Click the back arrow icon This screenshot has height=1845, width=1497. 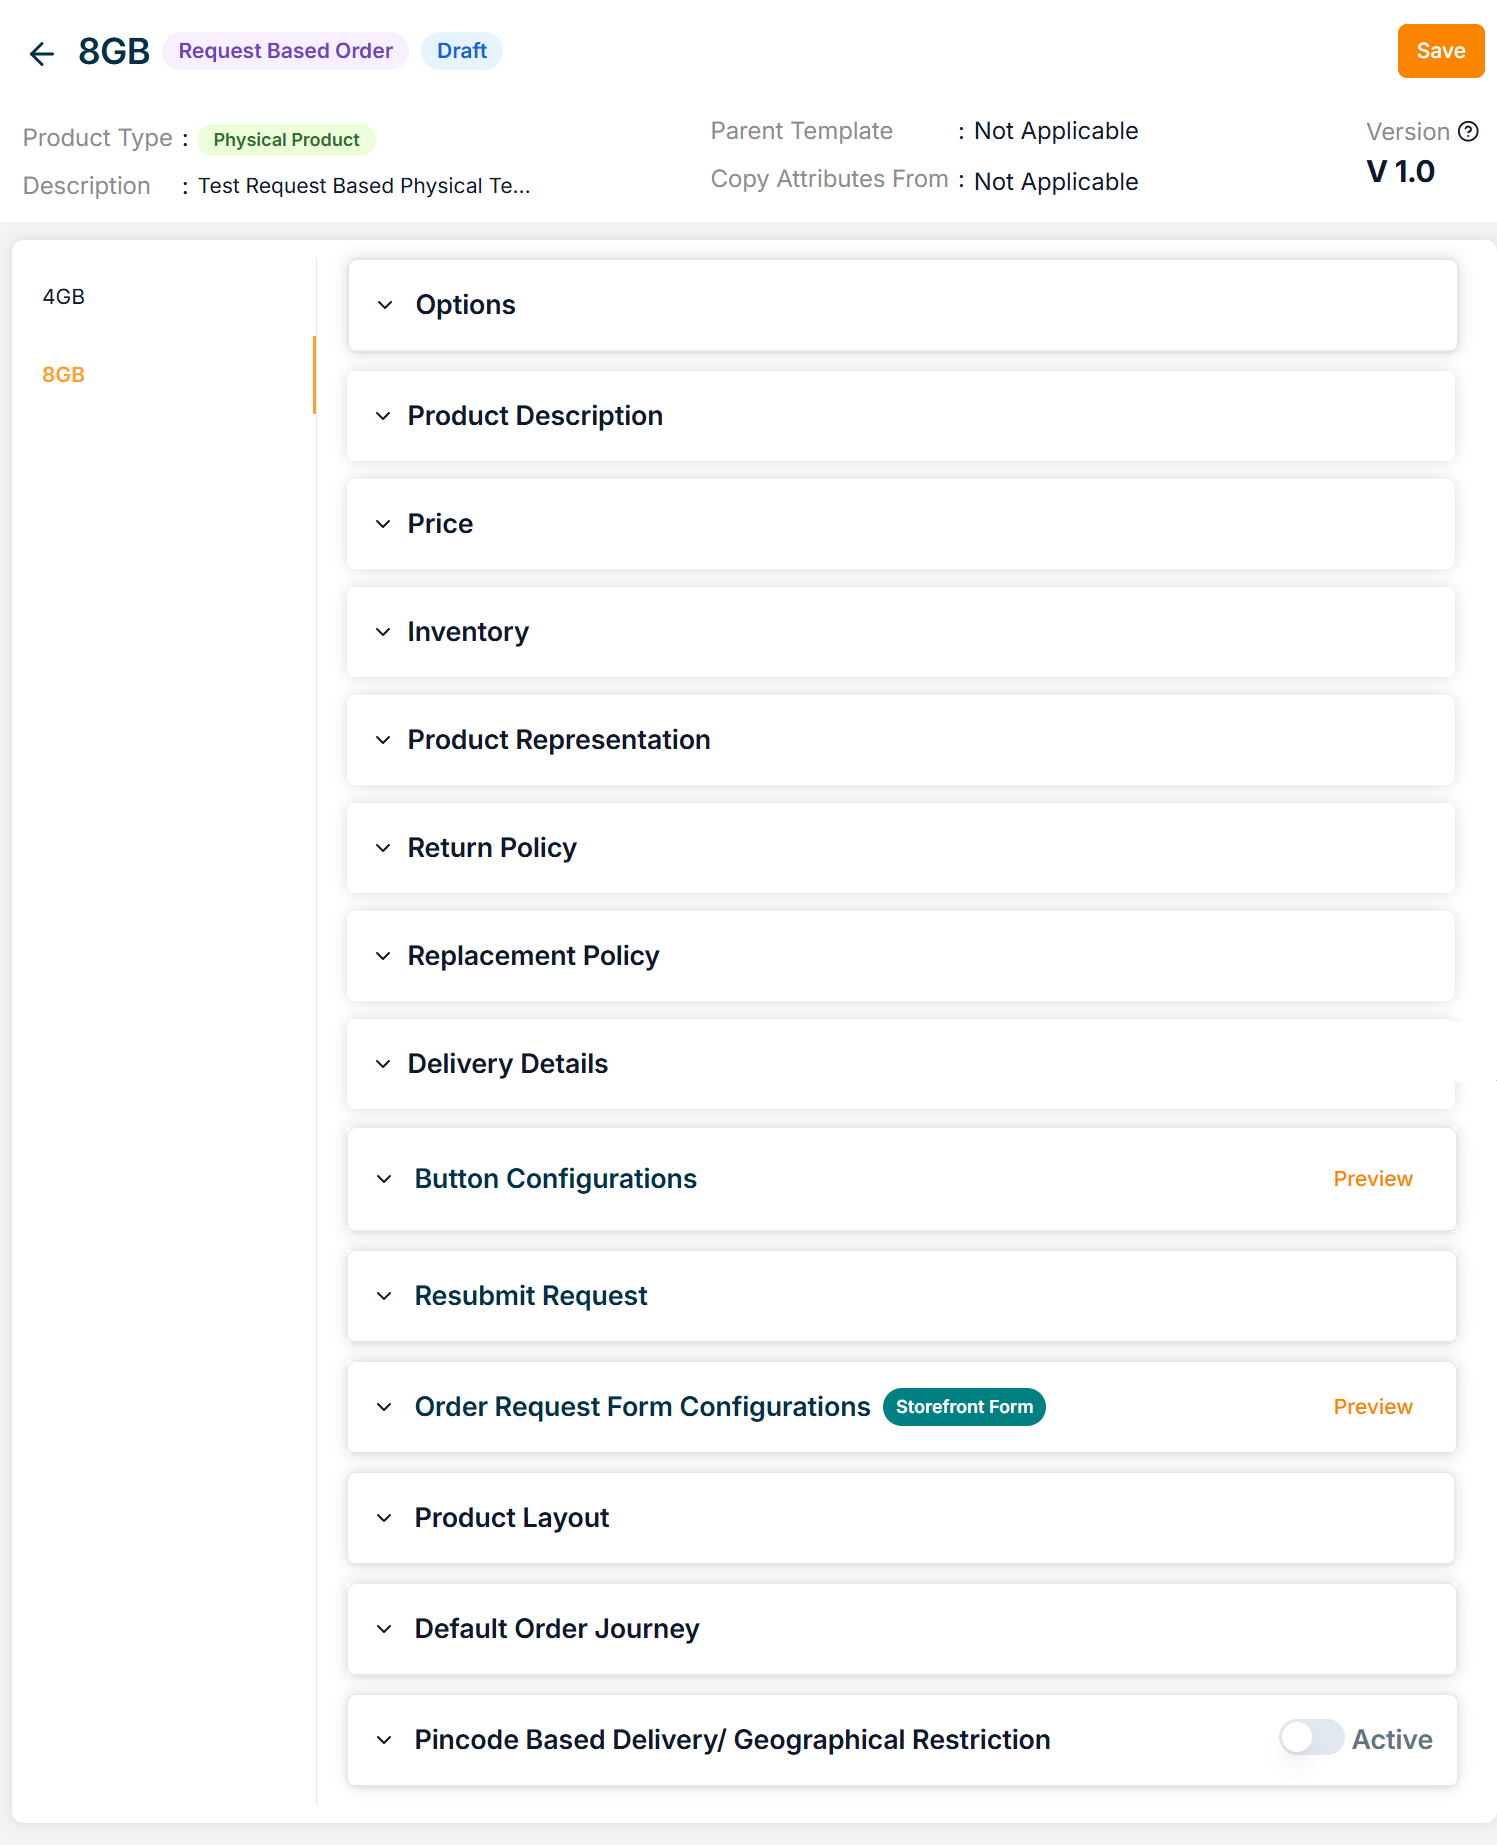click(41, 53)
